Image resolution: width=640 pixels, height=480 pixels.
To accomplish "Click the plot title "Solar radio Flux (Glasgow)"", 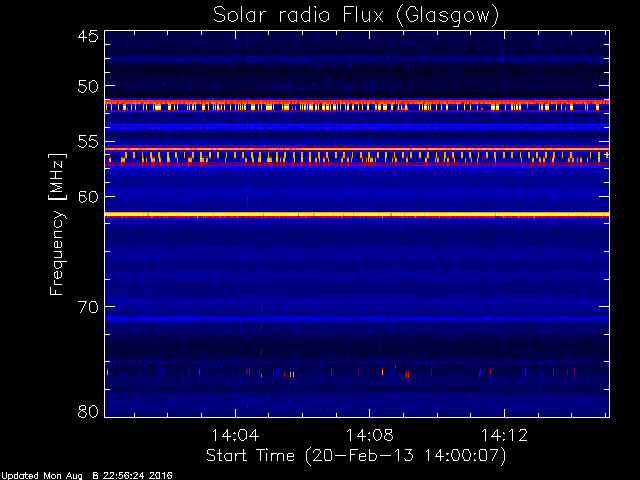I will (356, 16).
